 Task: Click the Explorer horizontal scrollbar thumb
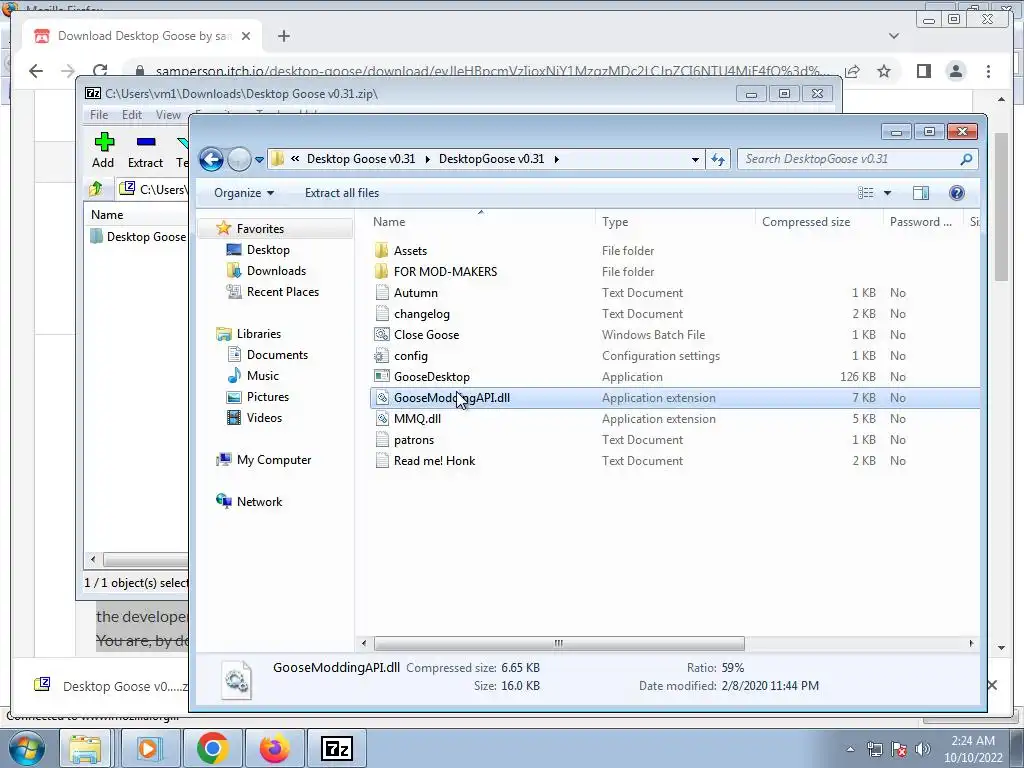(558, 643)
